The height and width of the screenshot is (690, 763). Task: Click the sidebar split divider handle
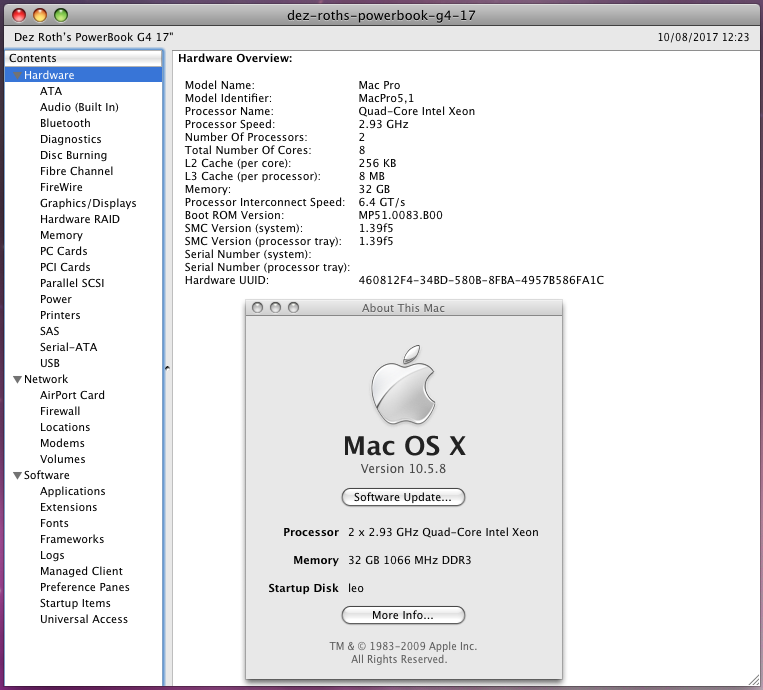pos(167,368)
